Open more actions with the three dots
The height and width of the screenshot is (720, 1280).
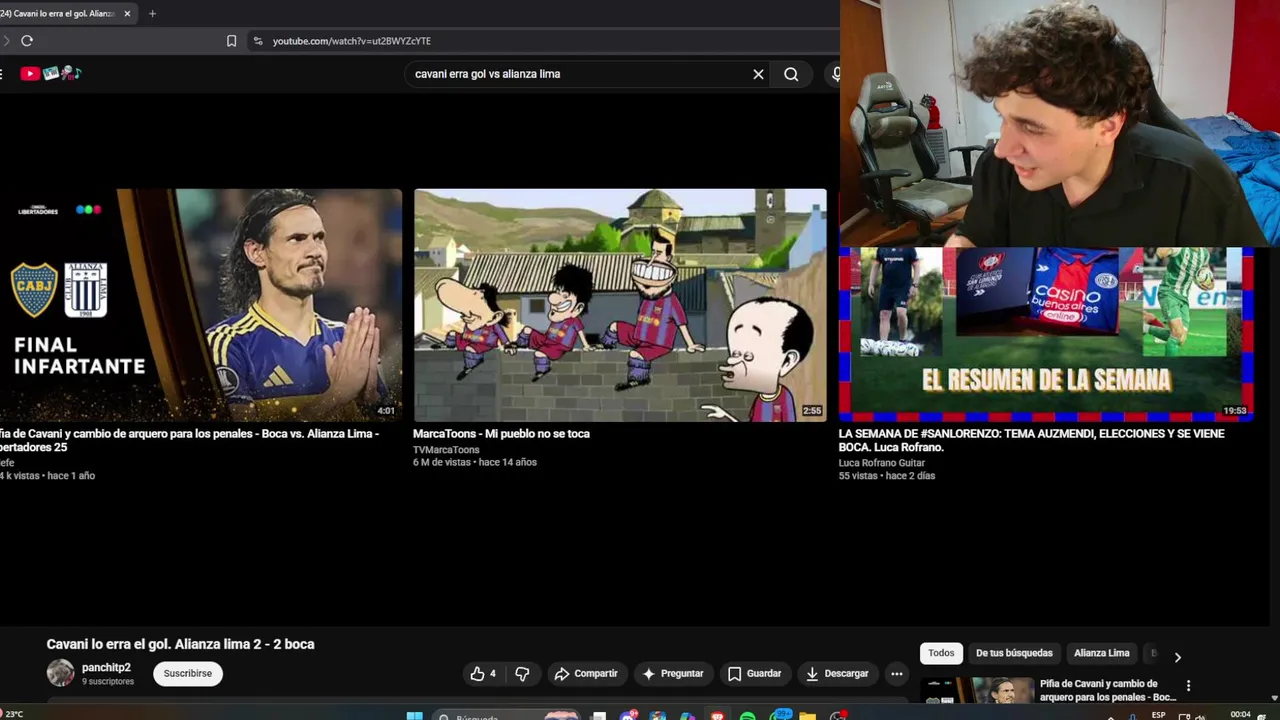tap(897, 674)
